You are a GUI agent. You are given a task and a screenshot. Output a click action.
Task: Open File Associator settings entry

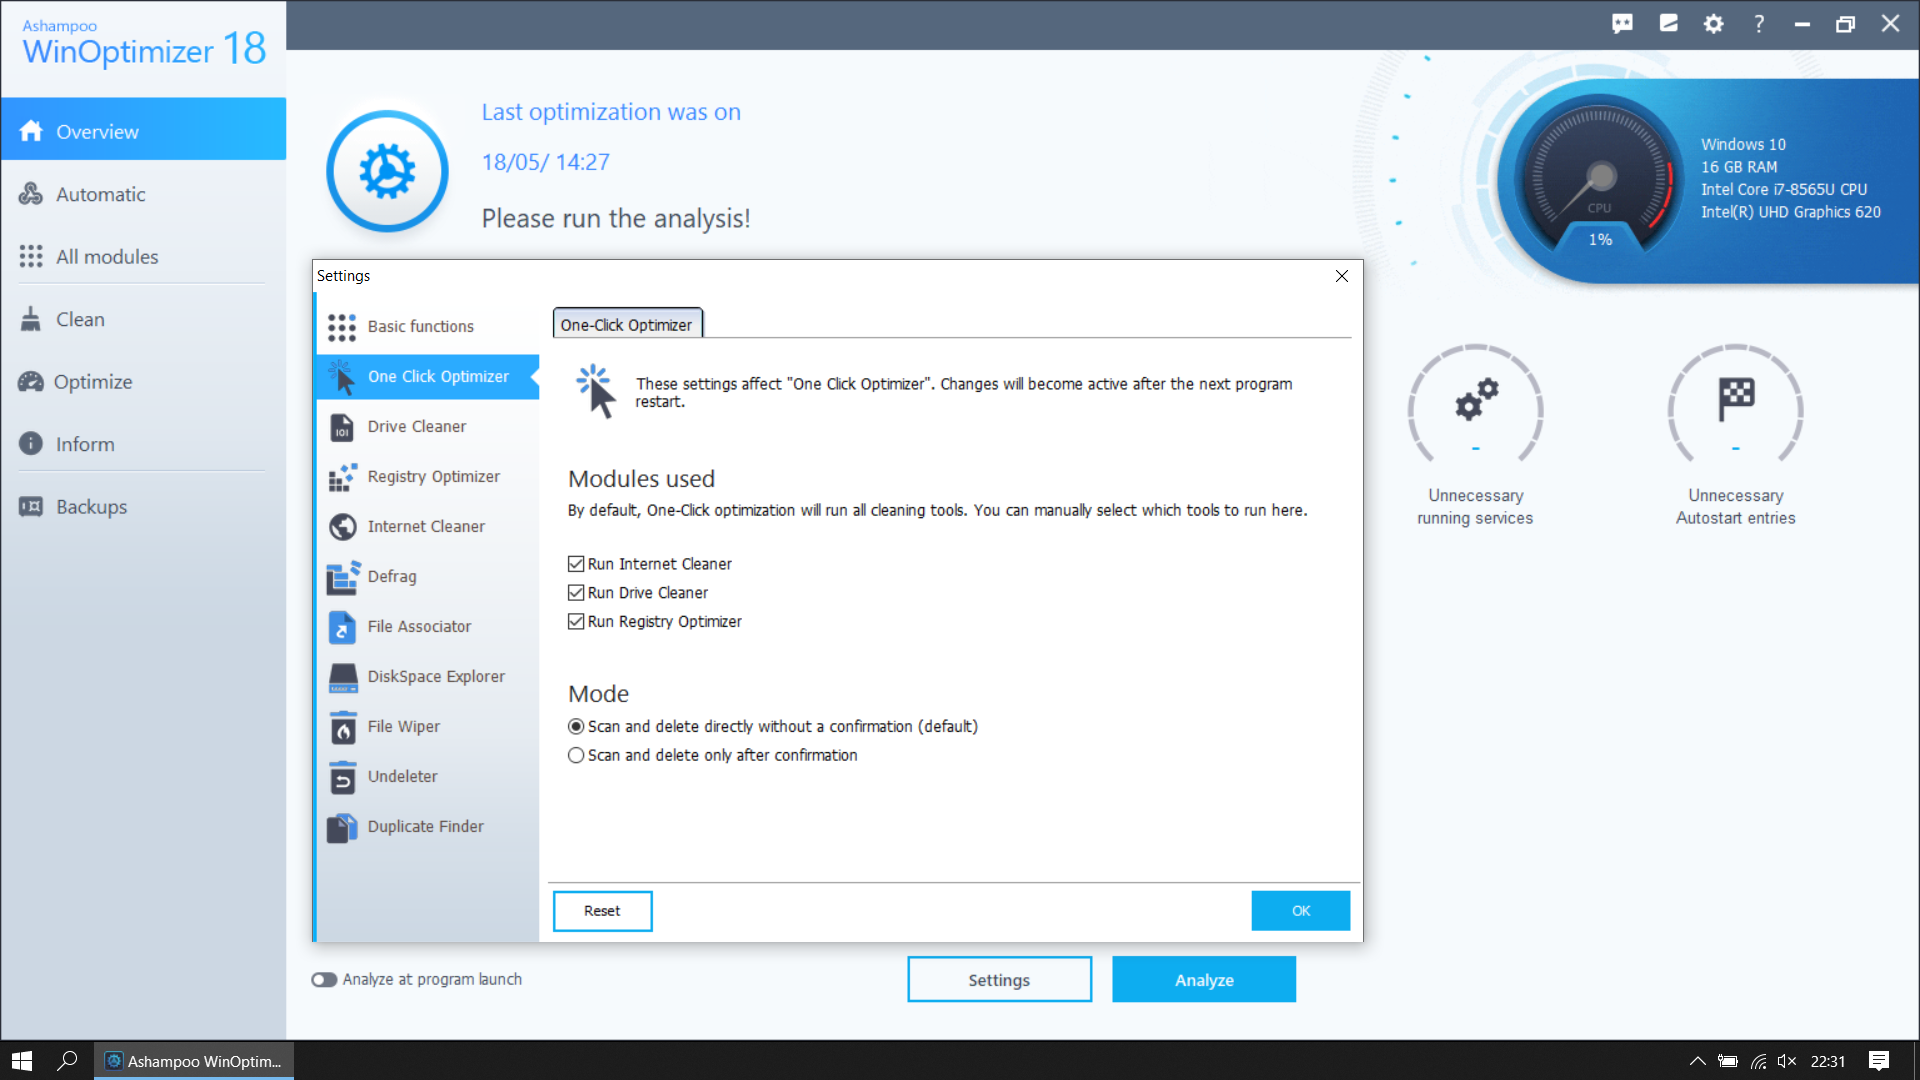(428, 626)
